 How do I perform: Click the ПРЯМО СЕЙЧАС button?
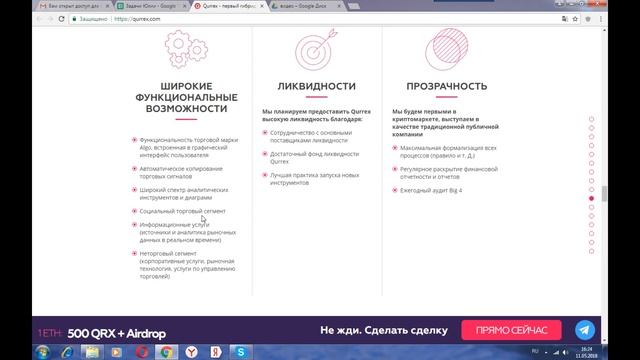[511, 330]
